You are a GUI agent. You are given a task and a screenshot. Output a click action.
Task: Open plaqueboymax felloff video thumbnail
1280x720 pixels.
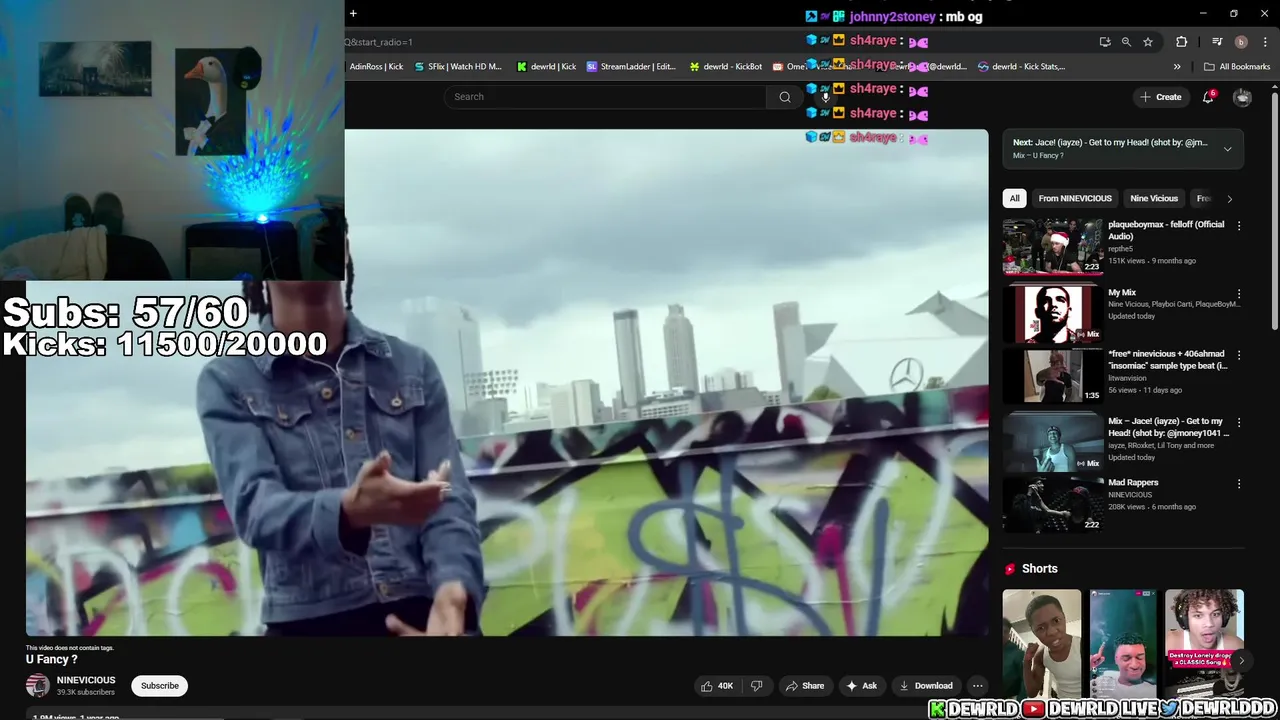click(1052, 246)
